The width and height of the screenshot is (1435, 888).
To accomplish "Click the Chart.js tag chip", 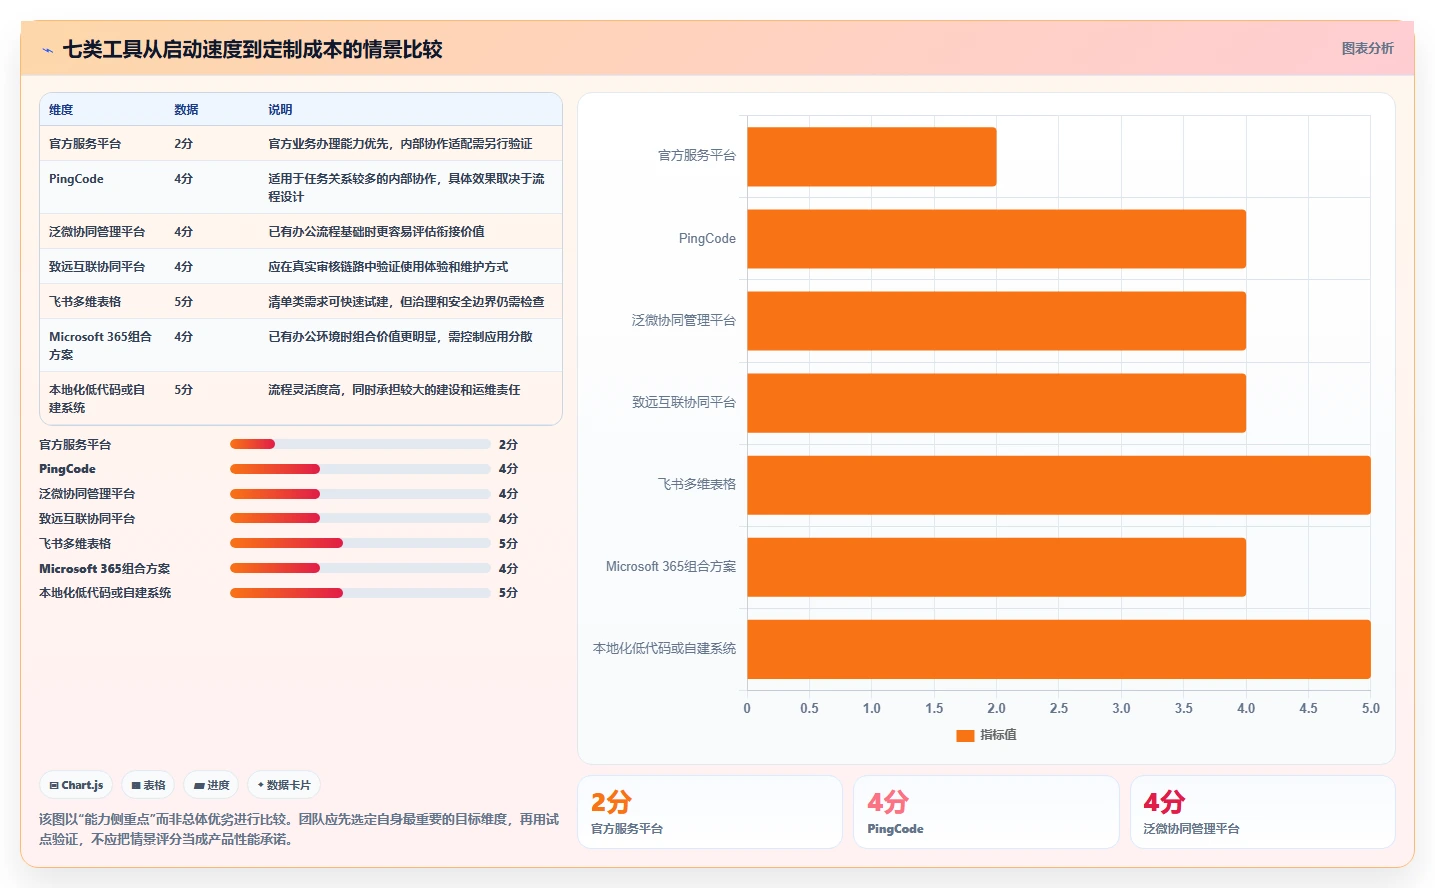I will pos(76,785).
